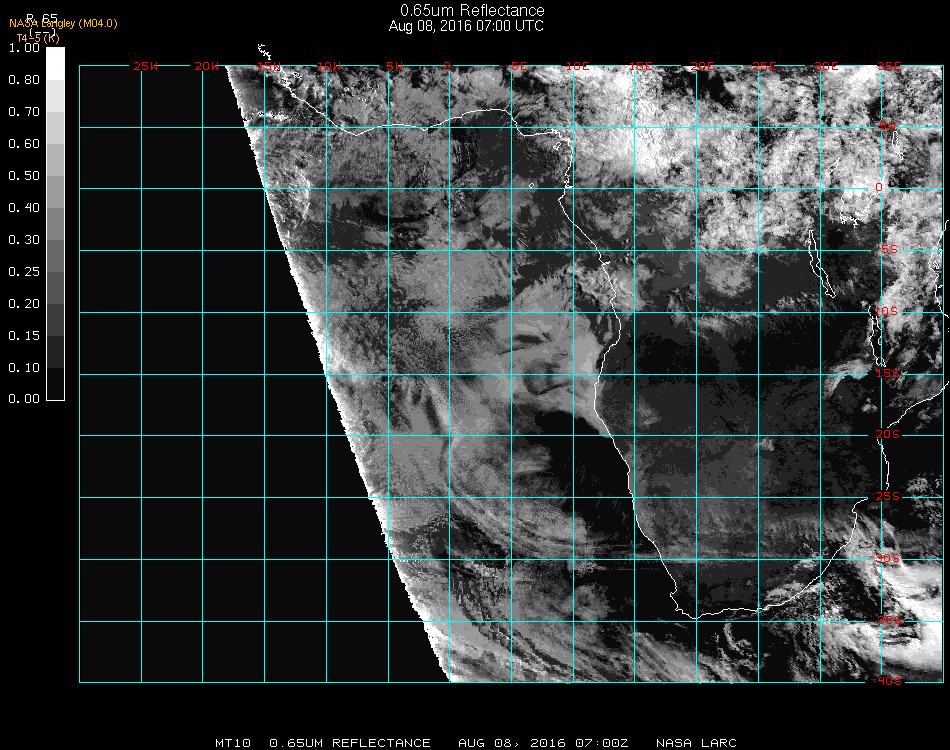Click the 5N latitude label
950x750 pixels.
click(x=888, y=126)
